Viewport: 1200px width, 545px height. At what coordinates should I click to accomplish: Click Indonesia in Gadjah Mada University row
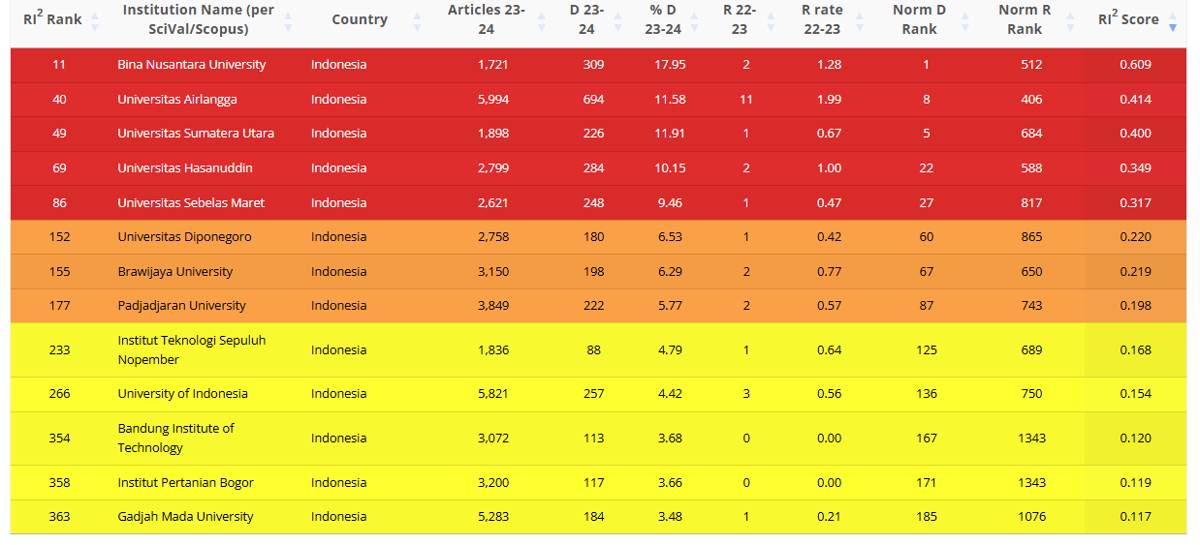coord(339,516)
